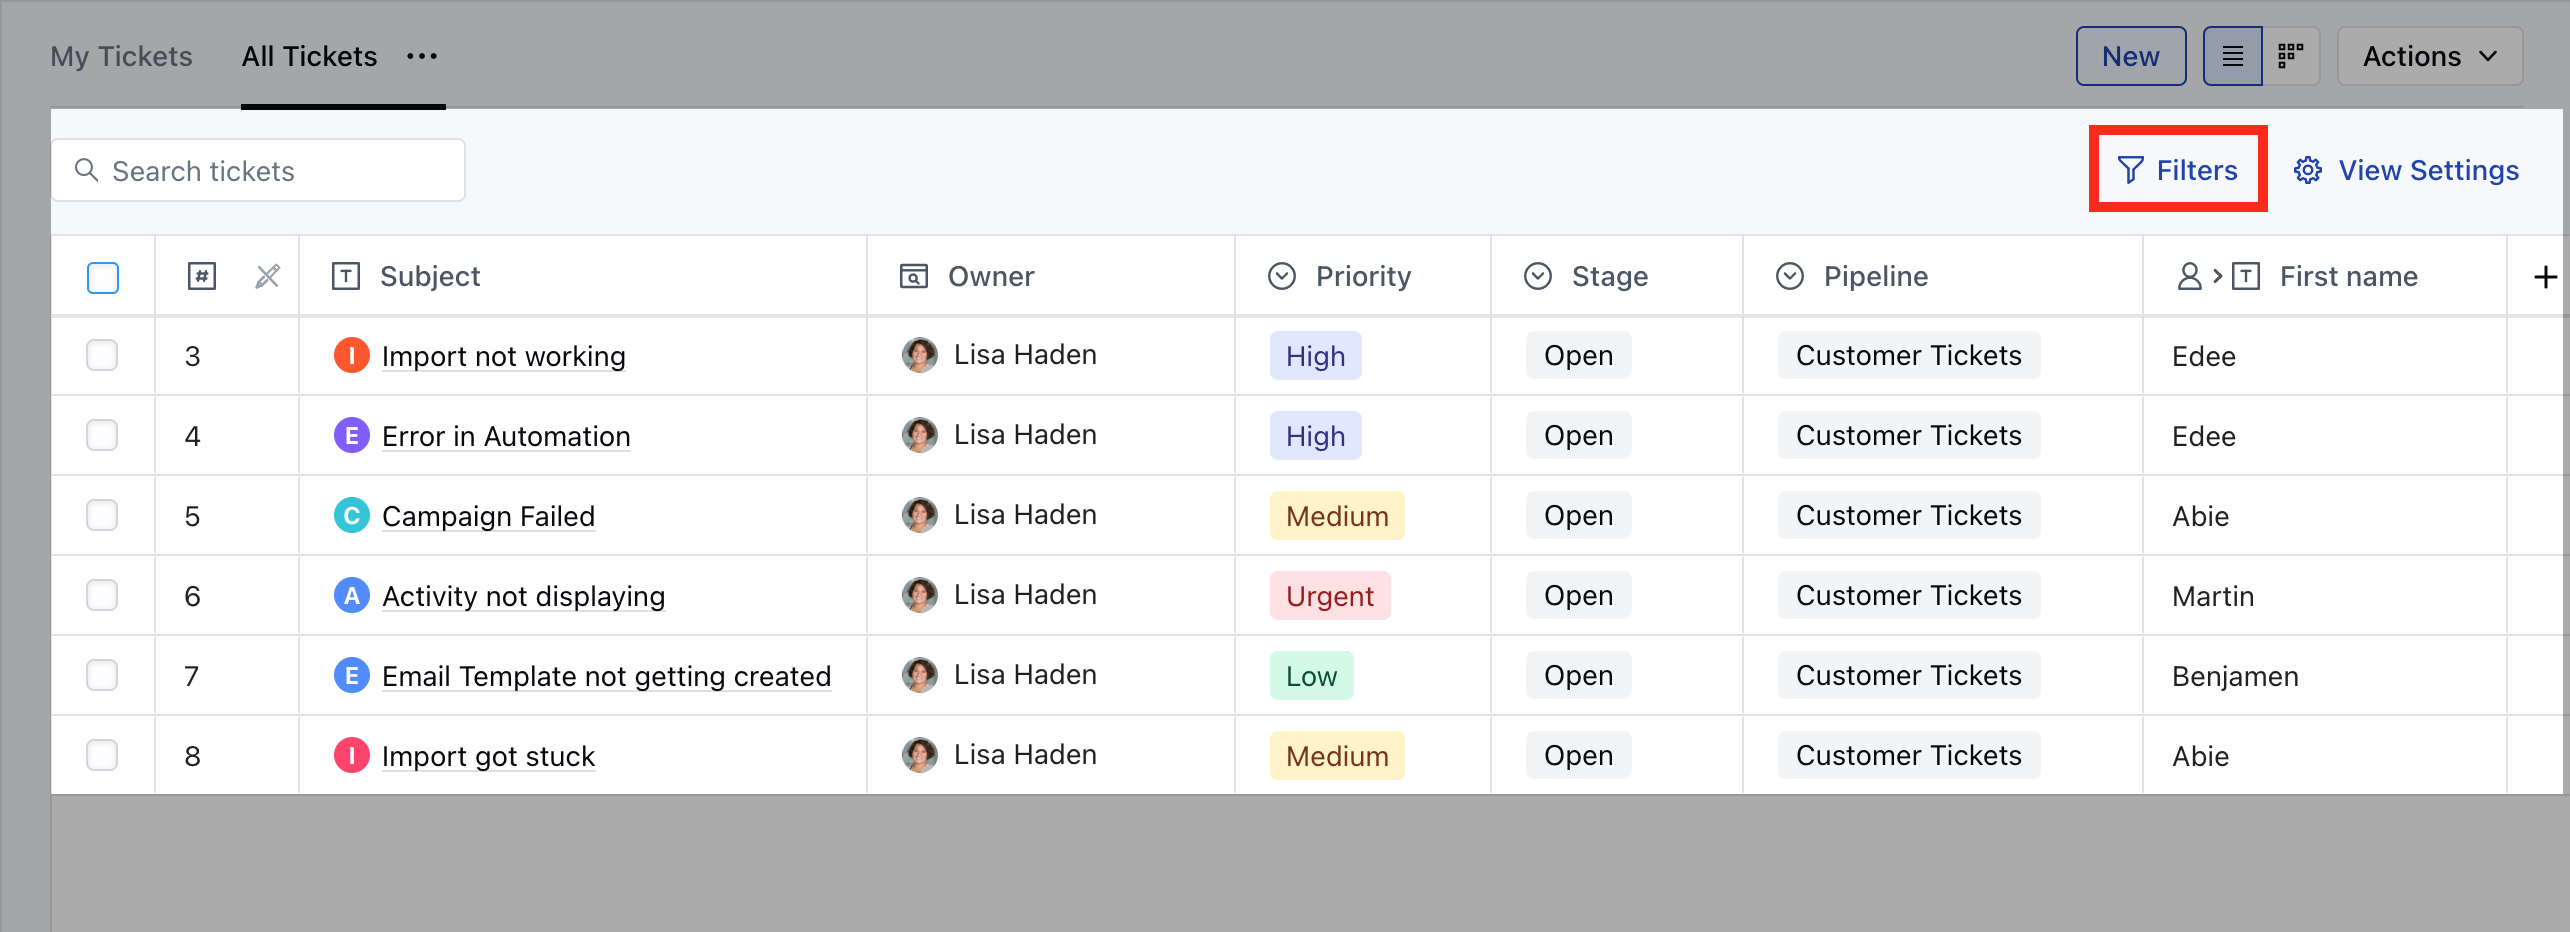Viewport: 2570px width, 932px height.
Task: Check the box for ticket 3
Action: 102,356
